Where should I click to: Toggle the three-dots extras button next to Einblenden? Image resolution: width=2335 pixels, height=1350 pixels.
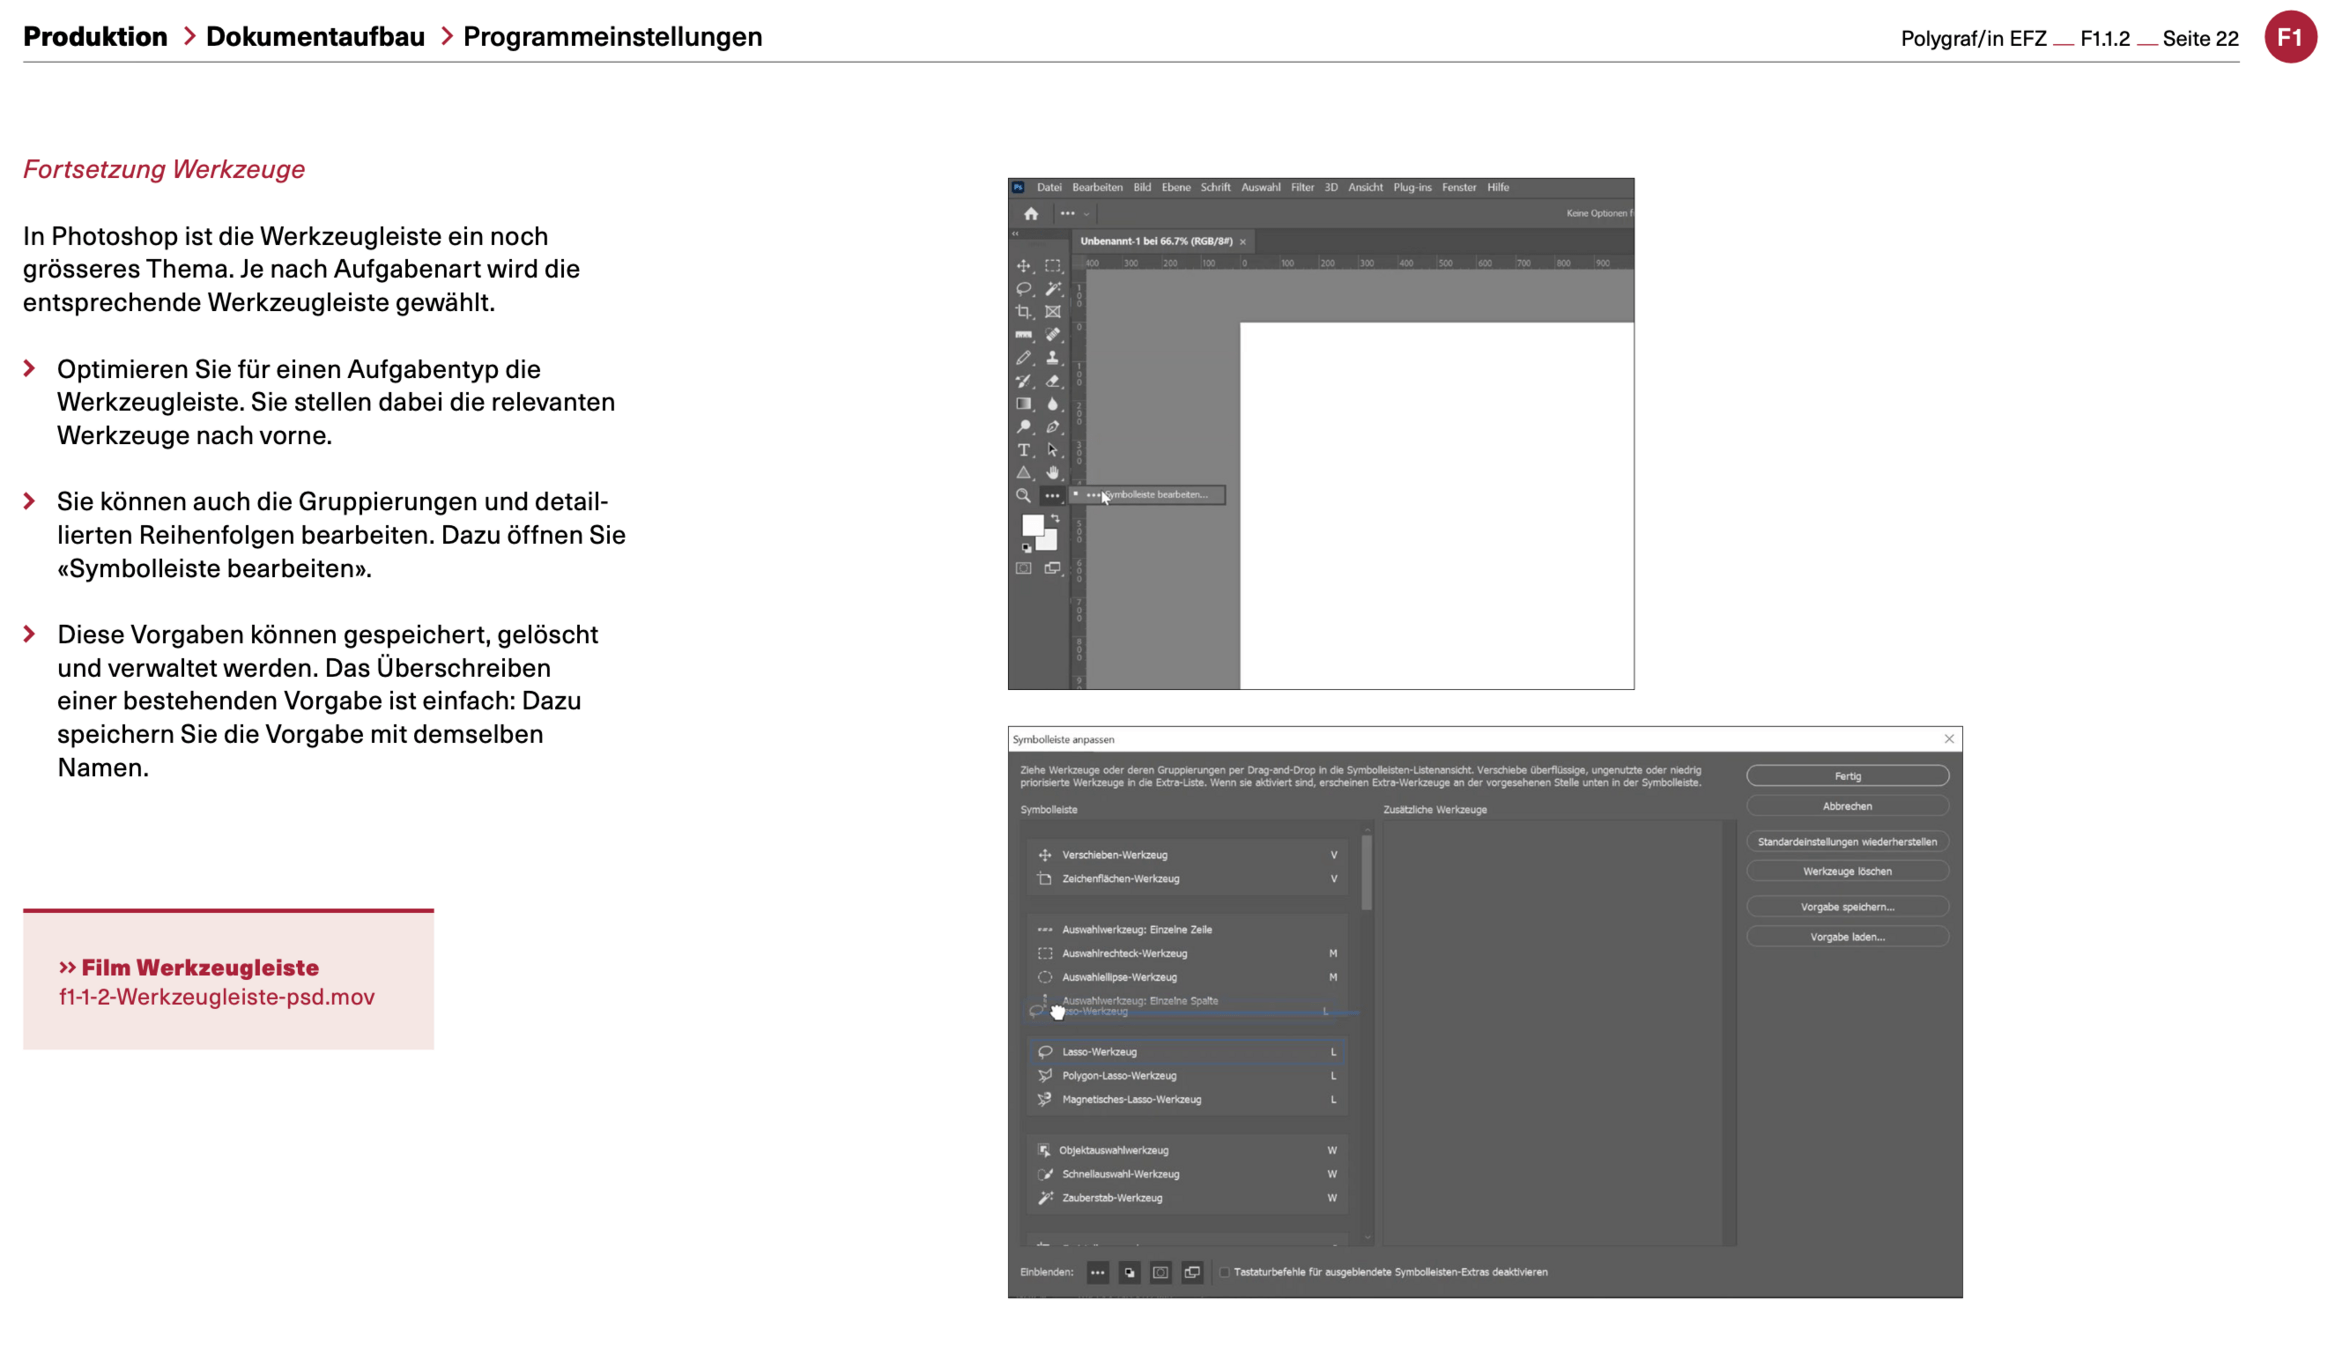point(1097,1272)
